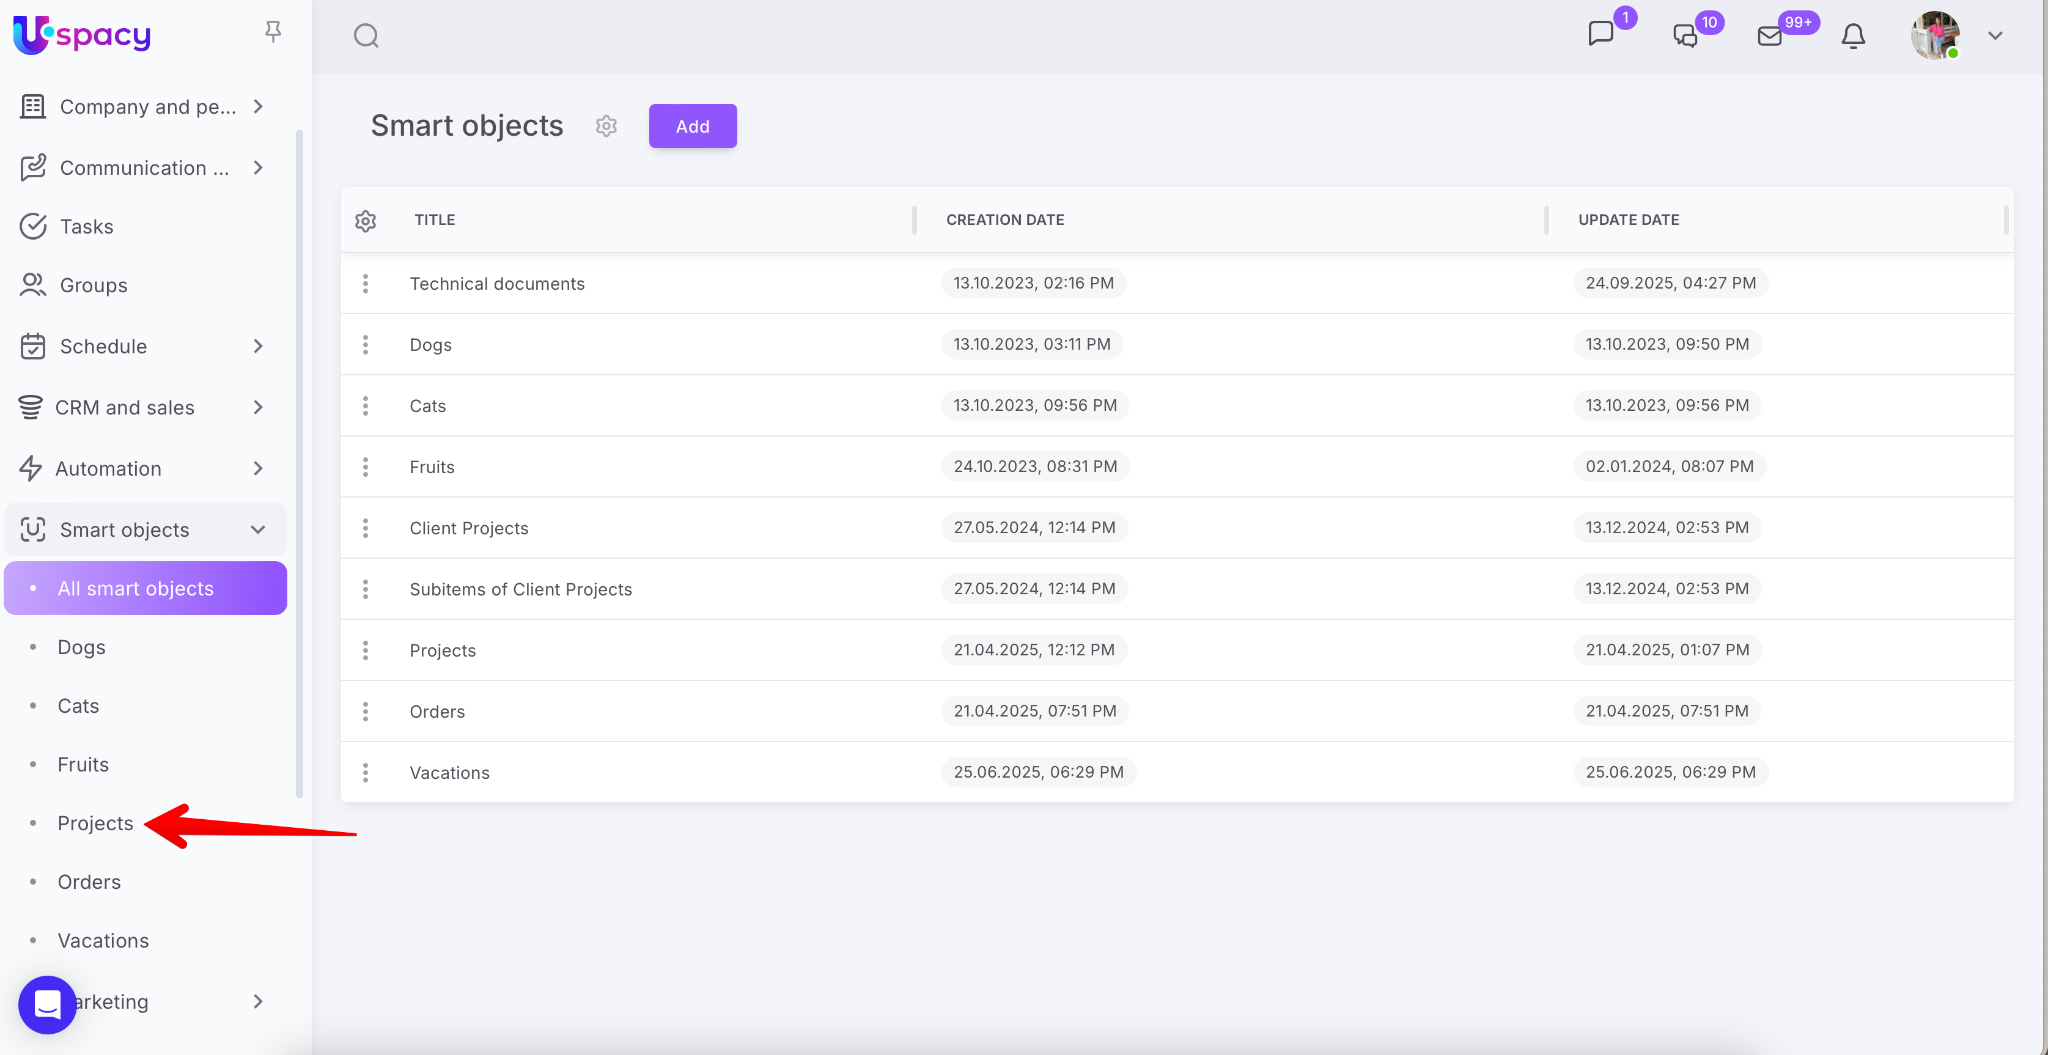Viewport: 2048px width, 1055px height.
Task: Select Projects in the sidebar
Action: click(x=95, y=823)
